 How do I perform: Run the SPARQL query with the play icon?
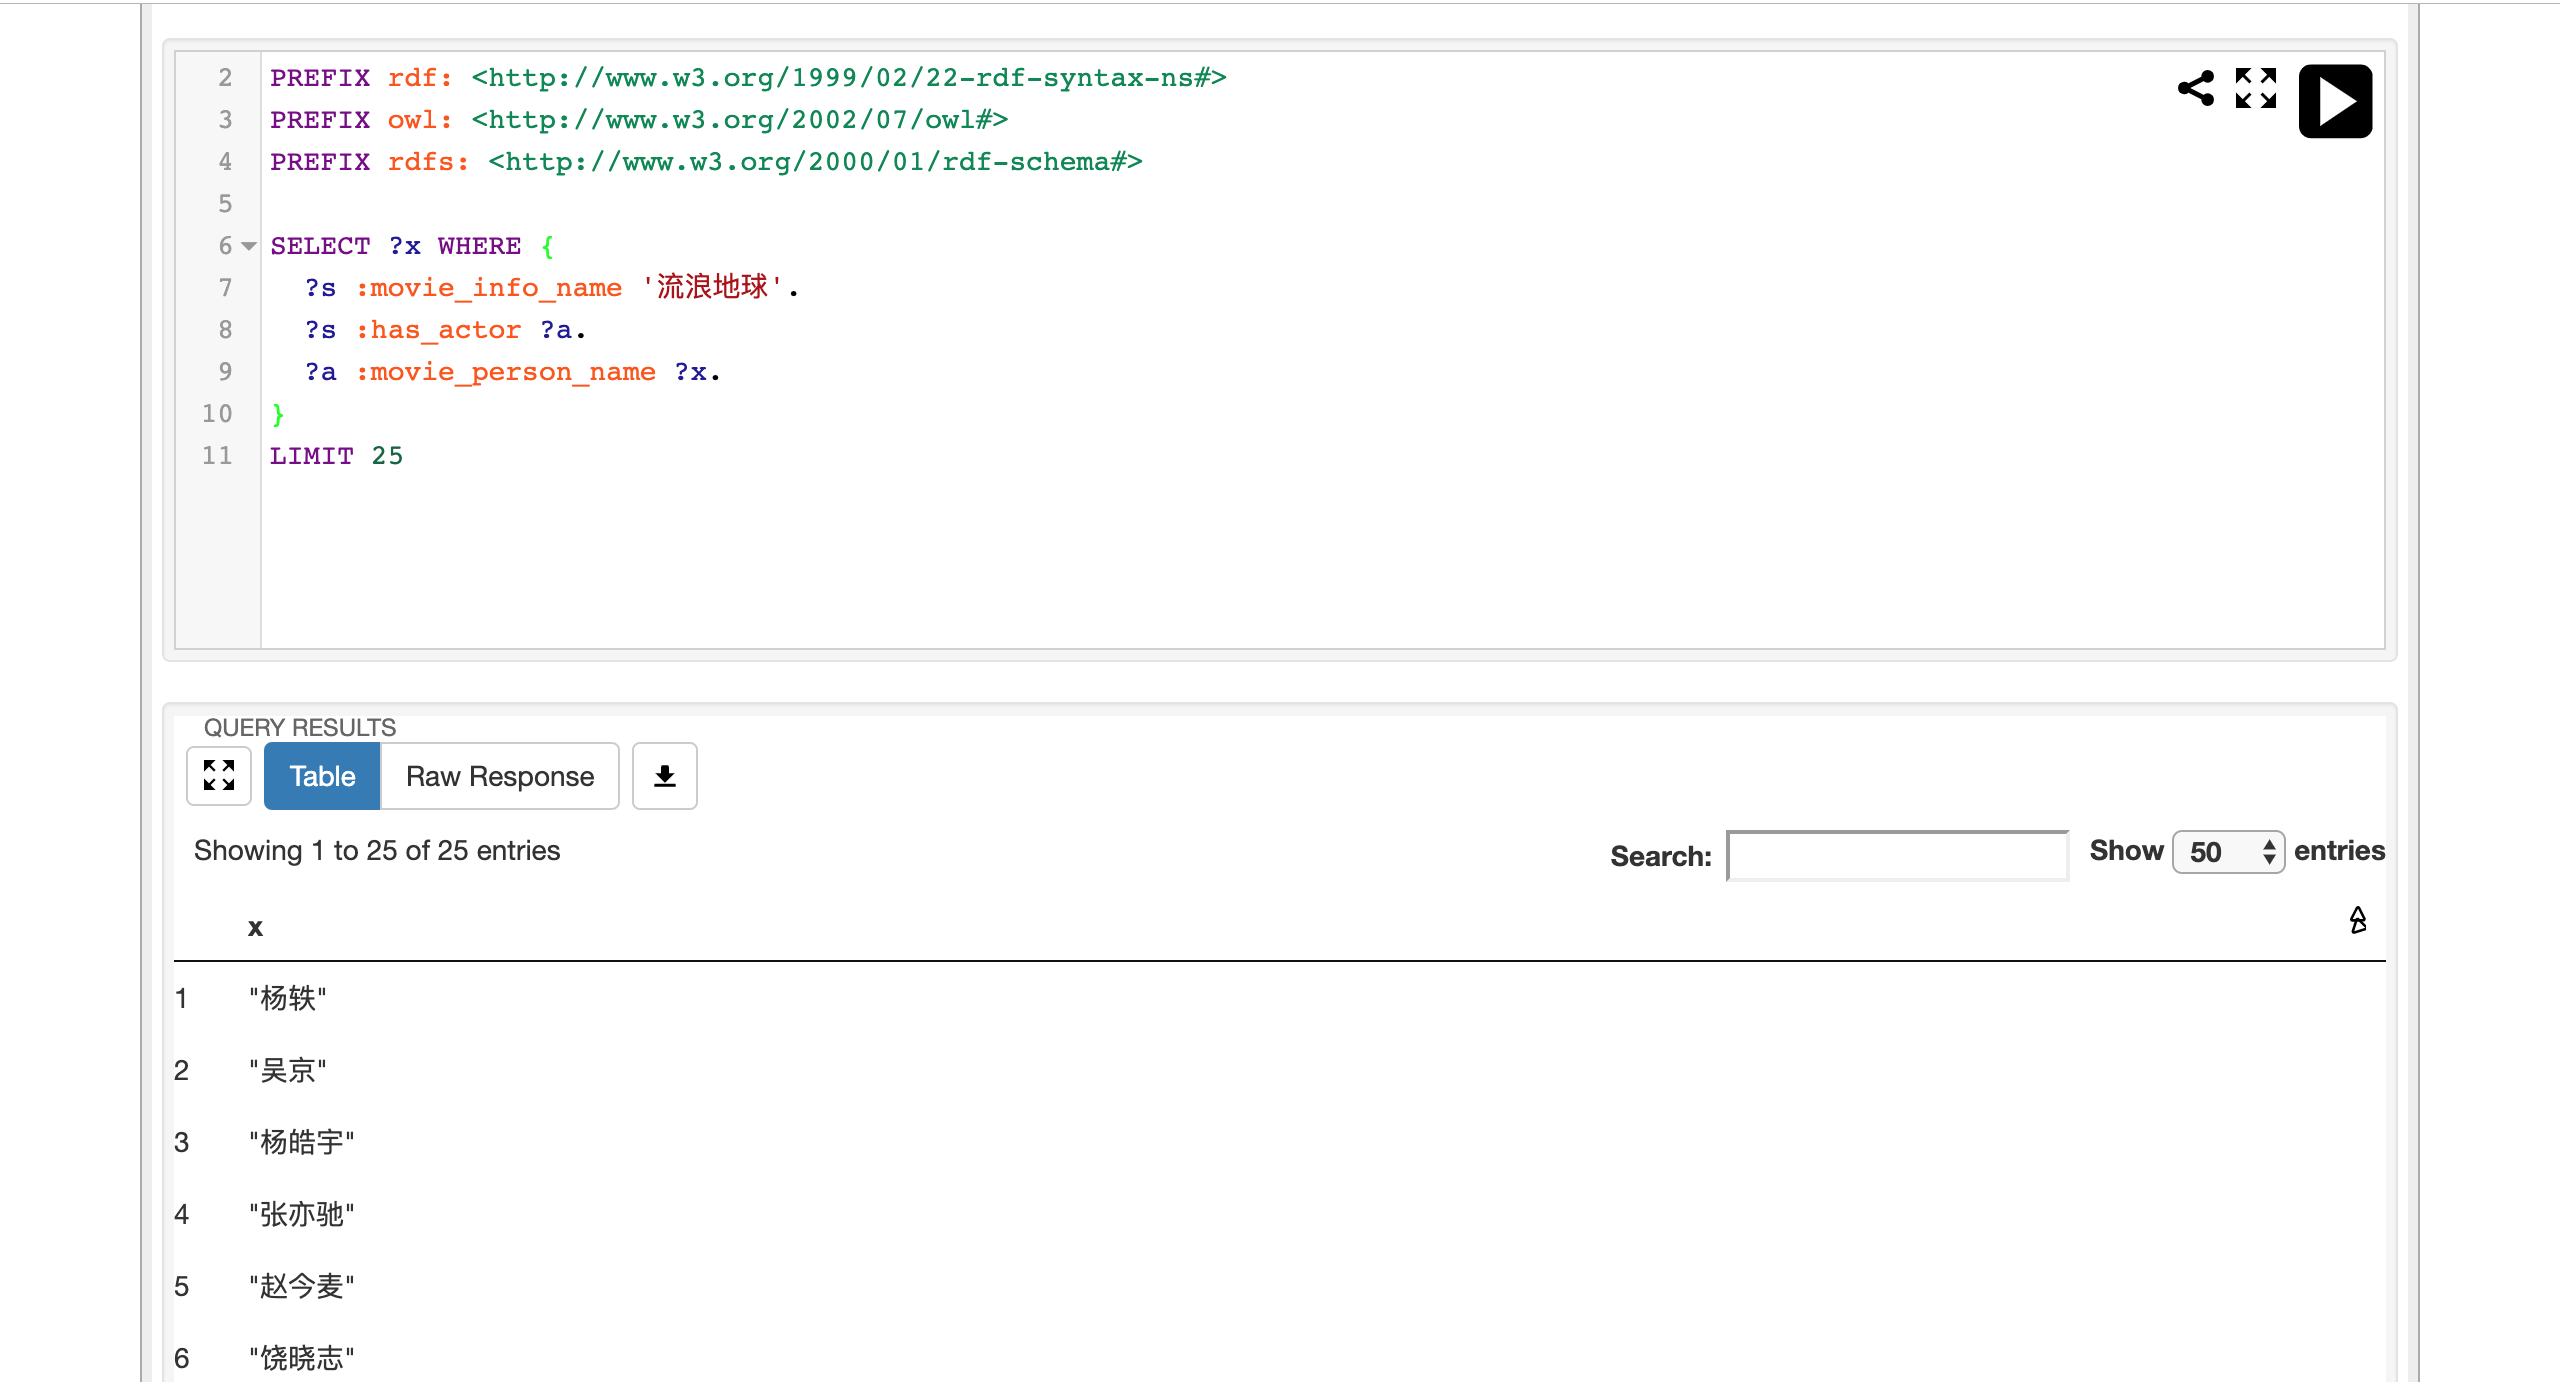click(2335, 100)
